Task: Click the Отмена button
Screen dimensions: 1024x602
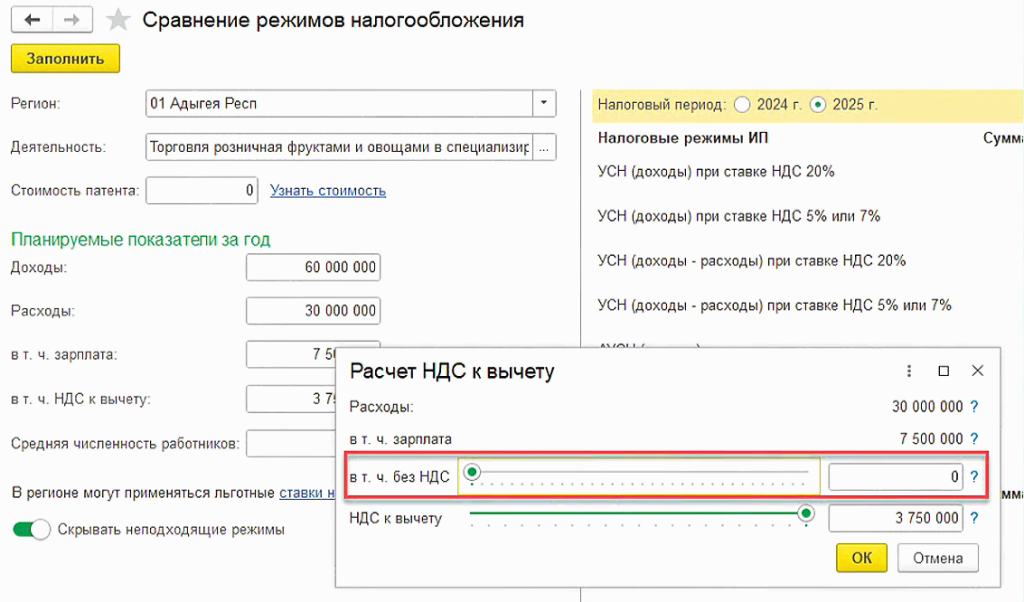Action: [x=937, y=557]
